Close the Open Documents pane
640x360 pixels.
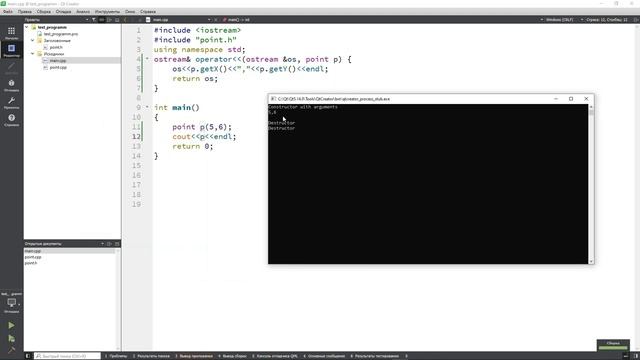117,244
